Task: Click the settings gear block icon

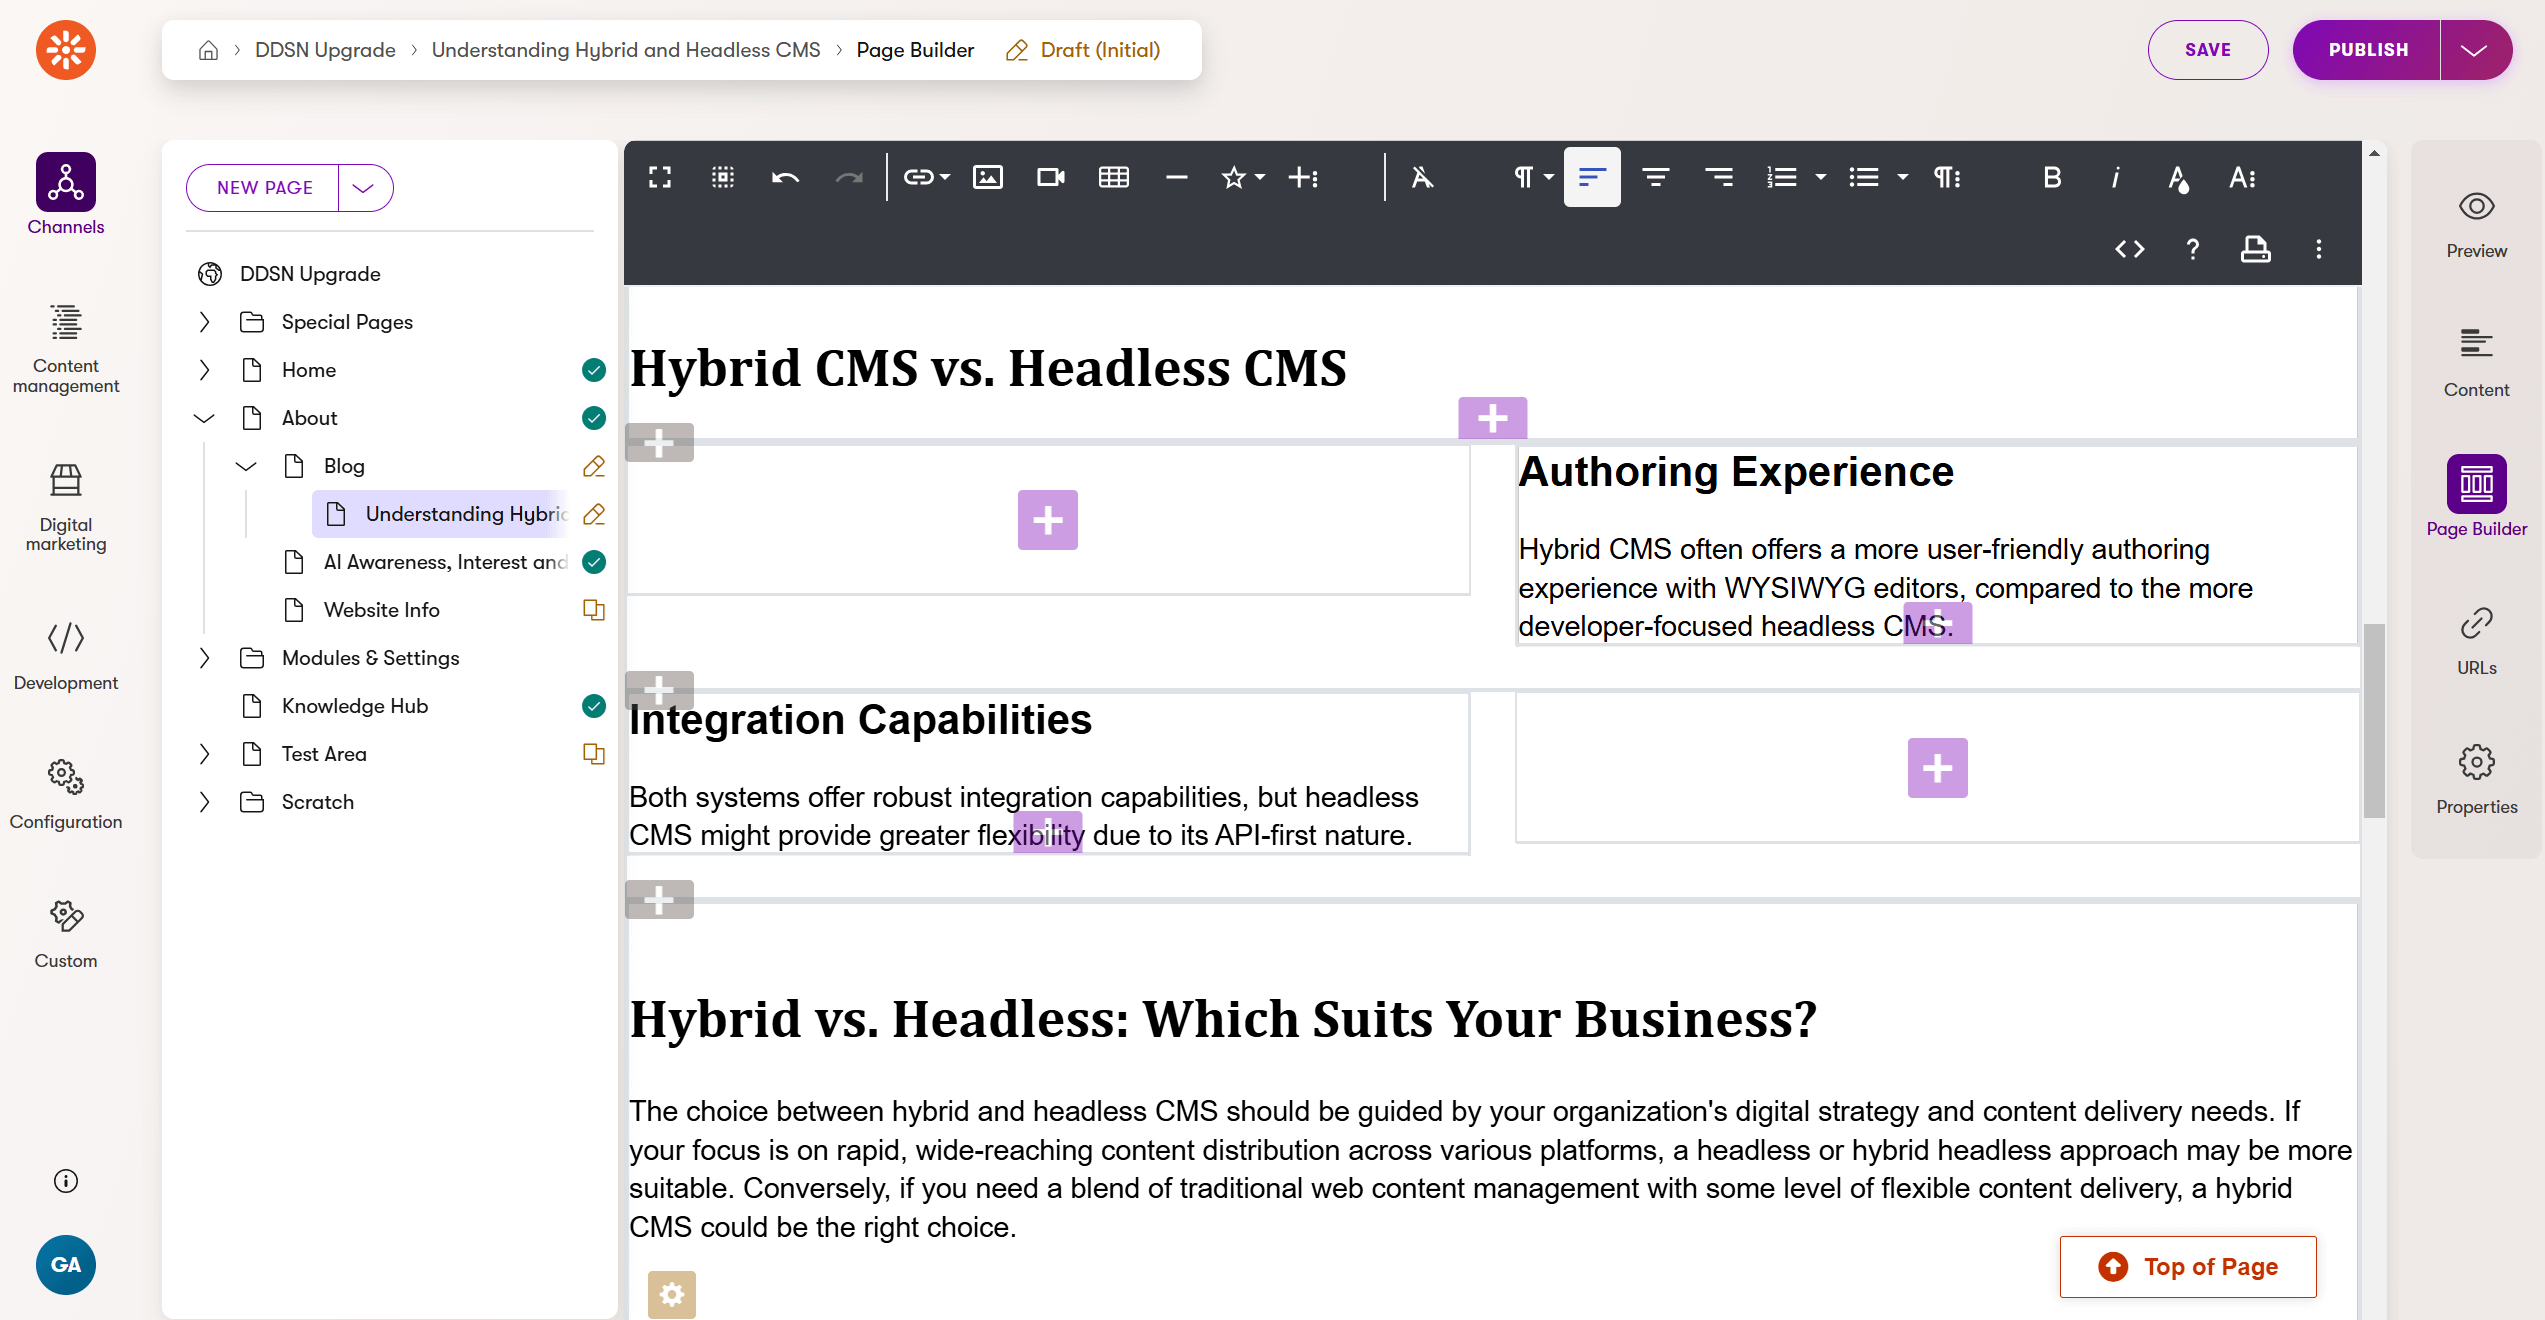Action: click(x=670, y=1295)
